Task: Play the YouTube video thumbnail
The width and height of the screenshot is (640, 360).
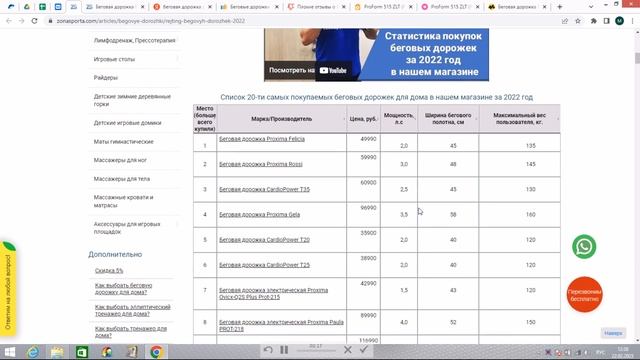Action: pos(376,54)
